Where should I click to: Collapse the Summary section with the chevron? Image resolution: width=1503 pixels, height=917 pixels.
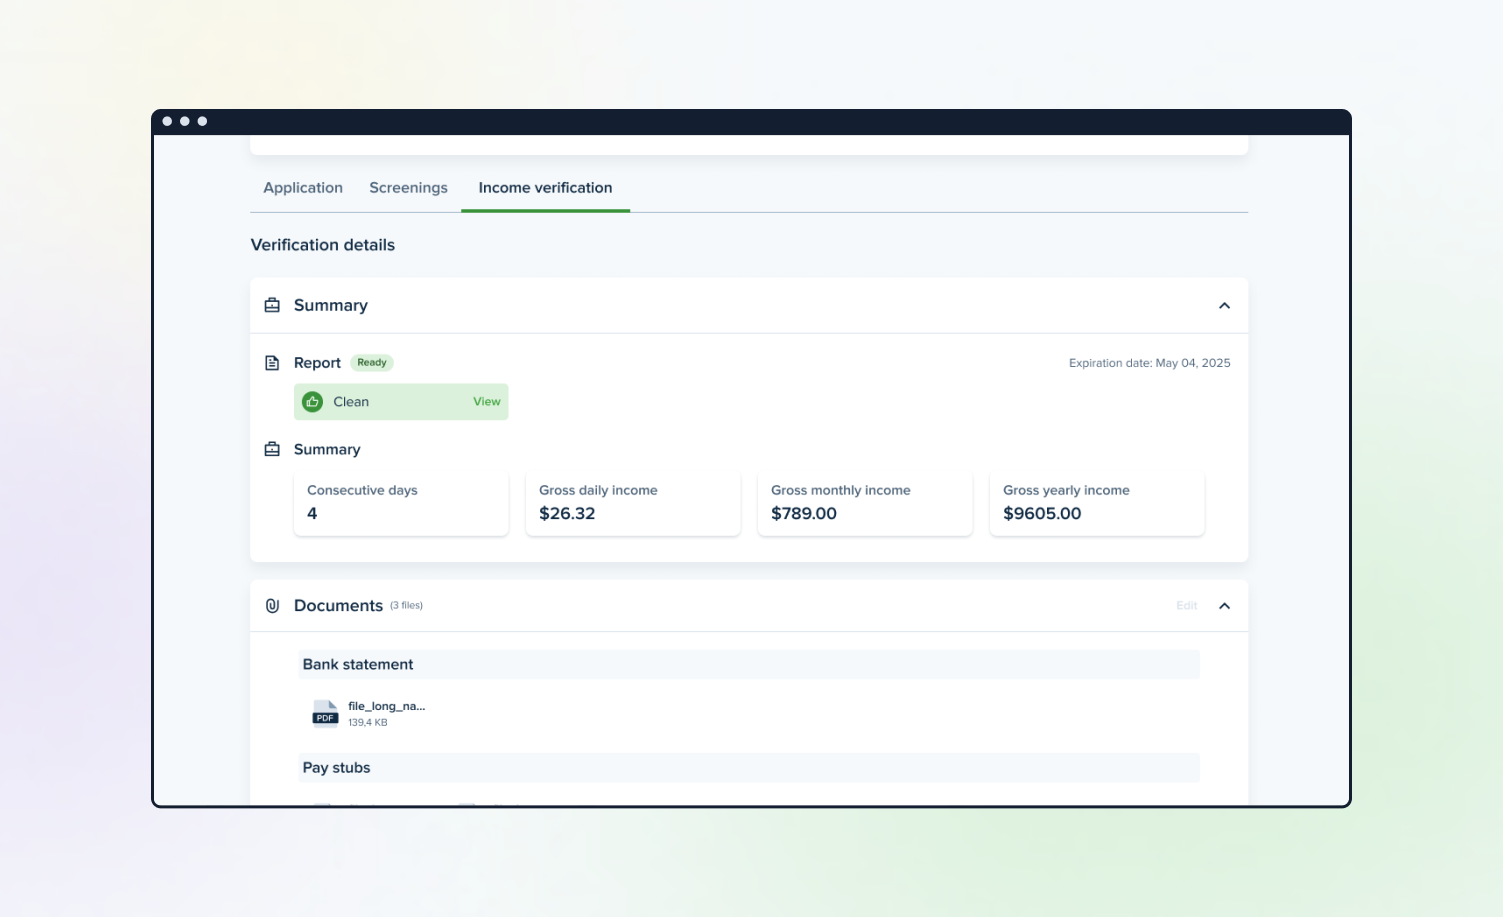click(1224, 306)
